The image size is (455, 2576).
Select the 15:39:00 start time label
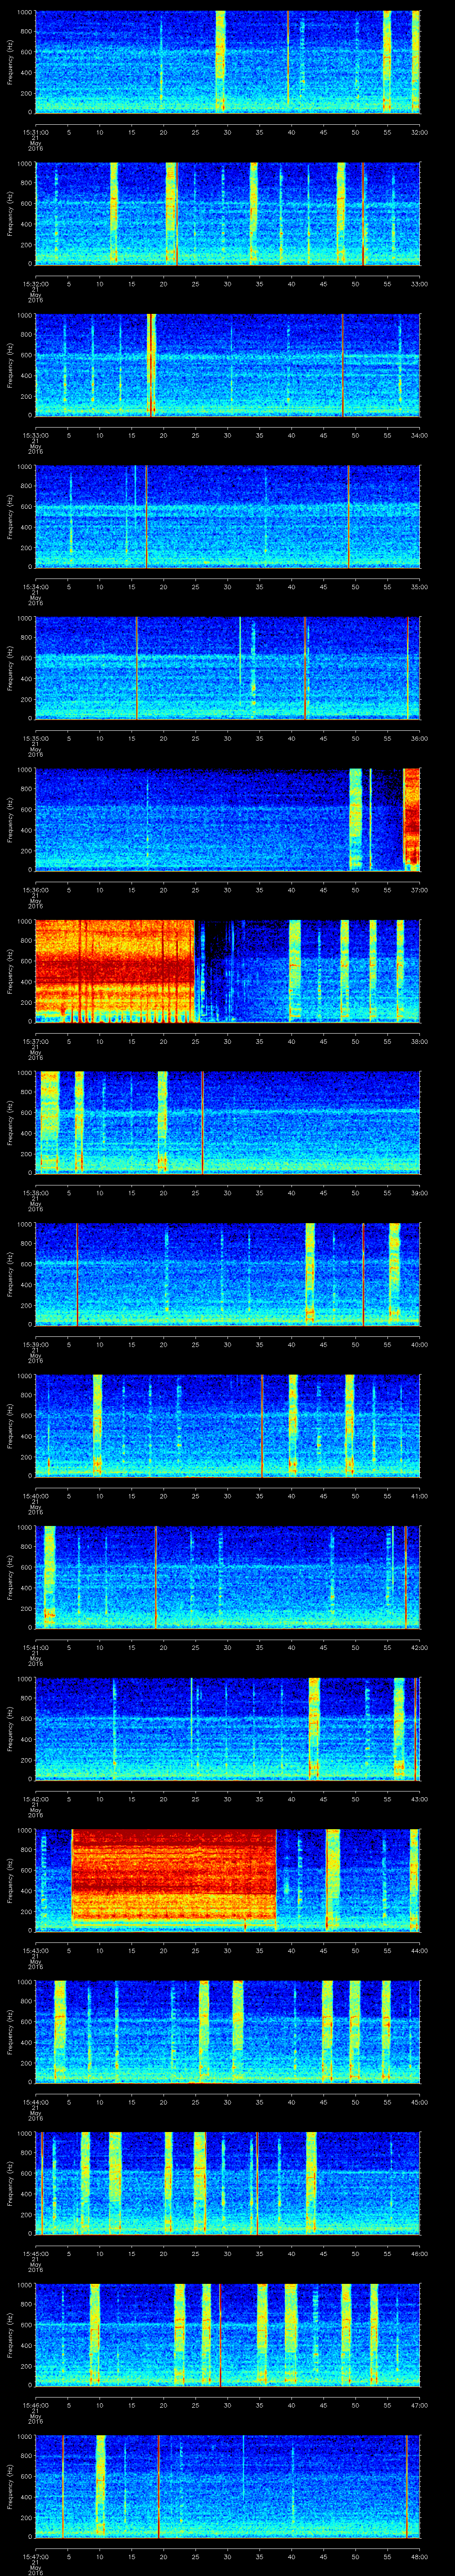click(35, 1344)
